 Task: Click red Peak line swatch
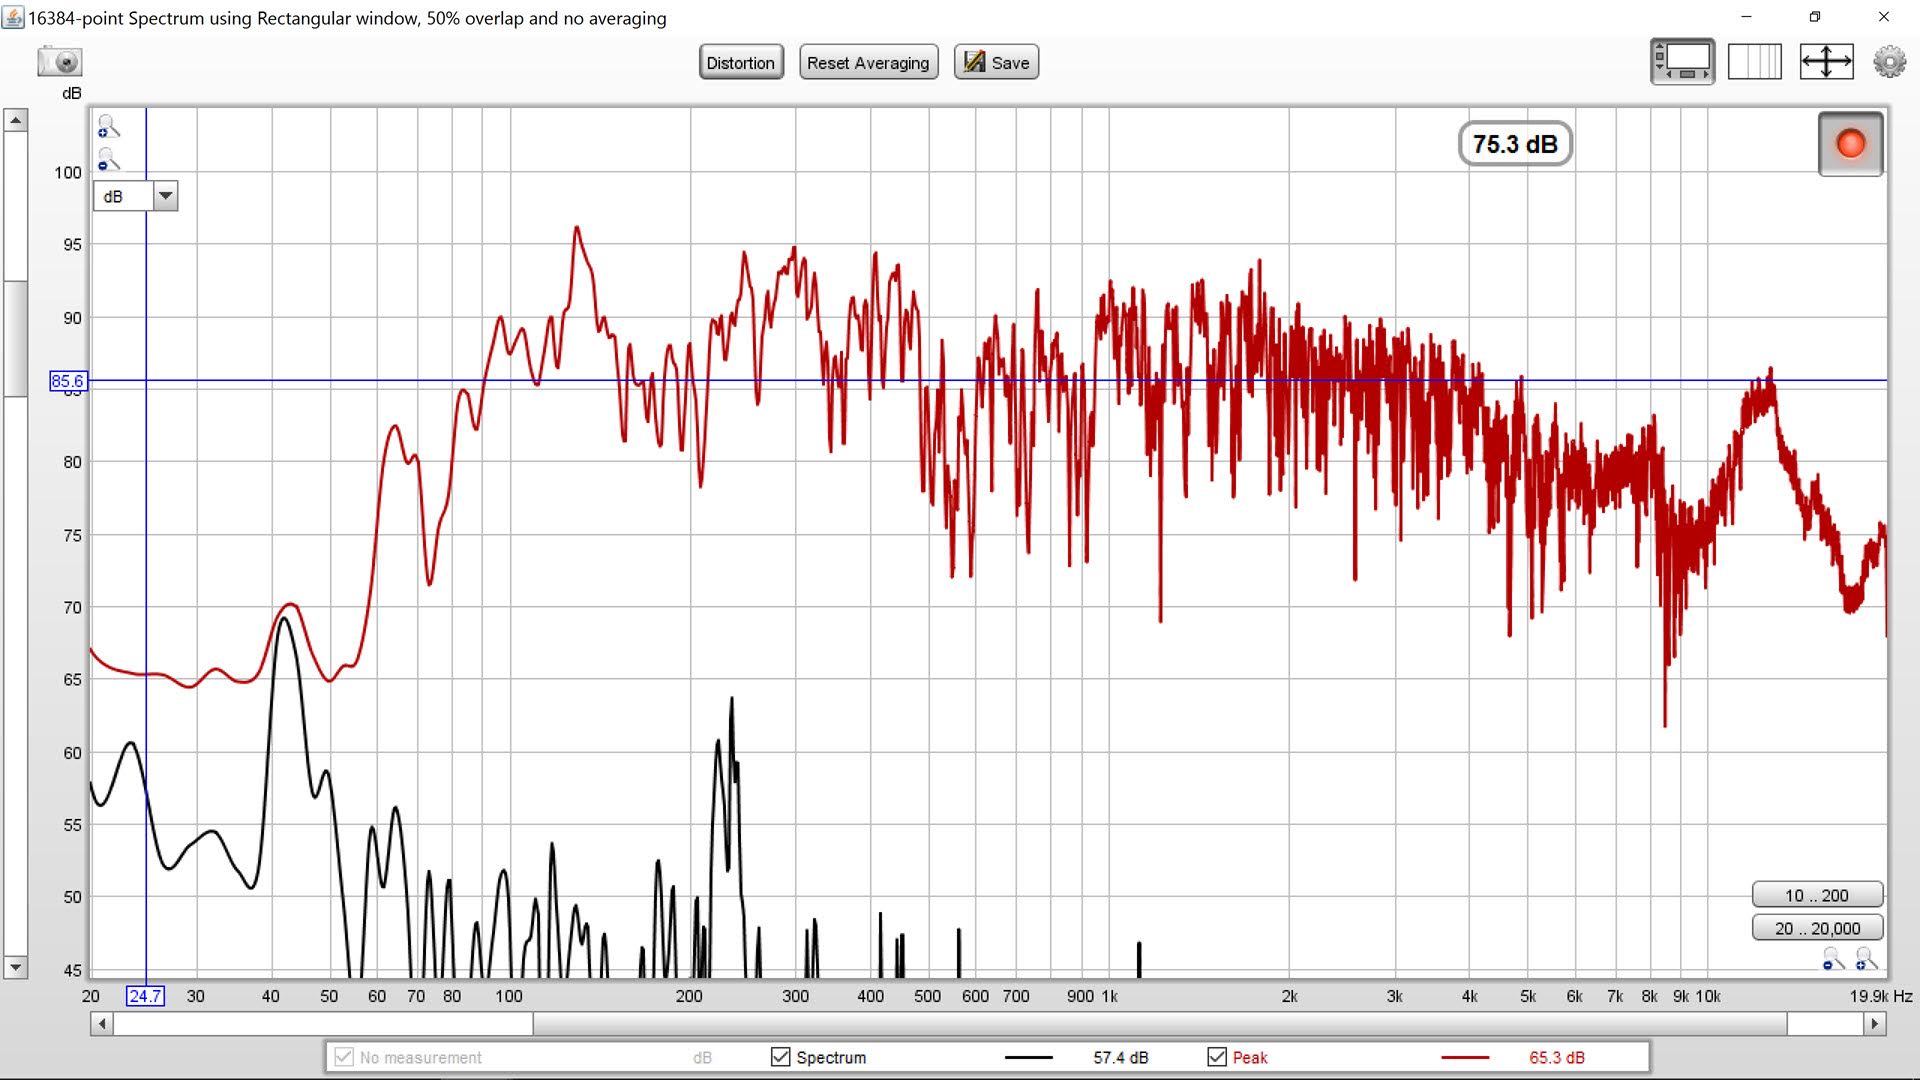pos(1465,1057)
